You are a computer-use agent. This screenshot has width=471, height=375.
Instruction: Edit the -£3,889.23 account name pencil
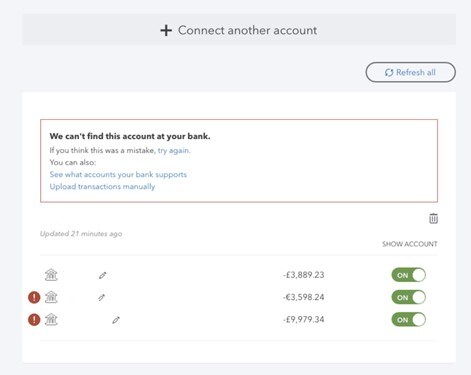pos(103,275)
